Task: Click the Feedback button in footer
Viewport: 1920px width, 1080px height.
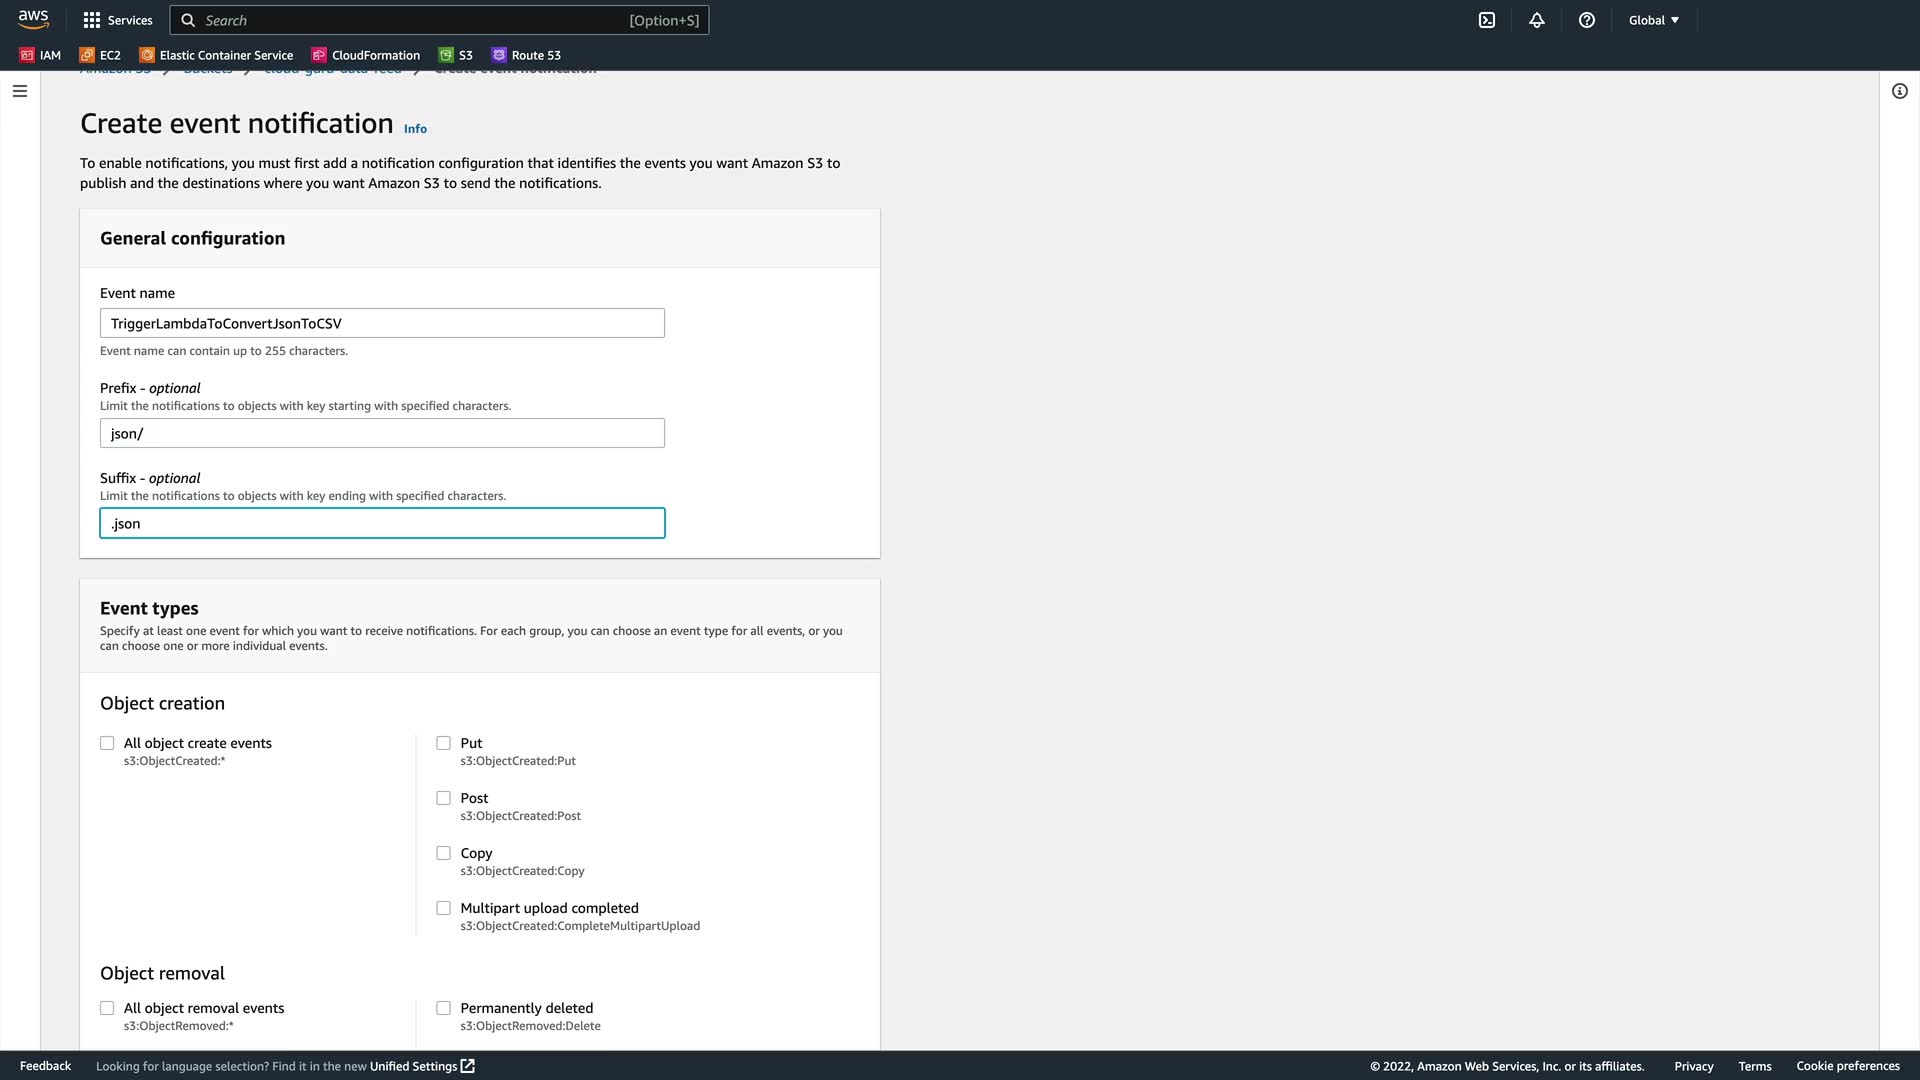Action: coord(45,1066)
